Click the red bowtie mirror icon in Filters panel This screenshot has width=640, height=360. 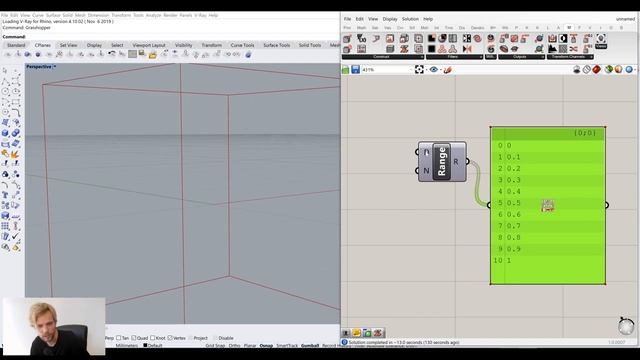(467, 49)
